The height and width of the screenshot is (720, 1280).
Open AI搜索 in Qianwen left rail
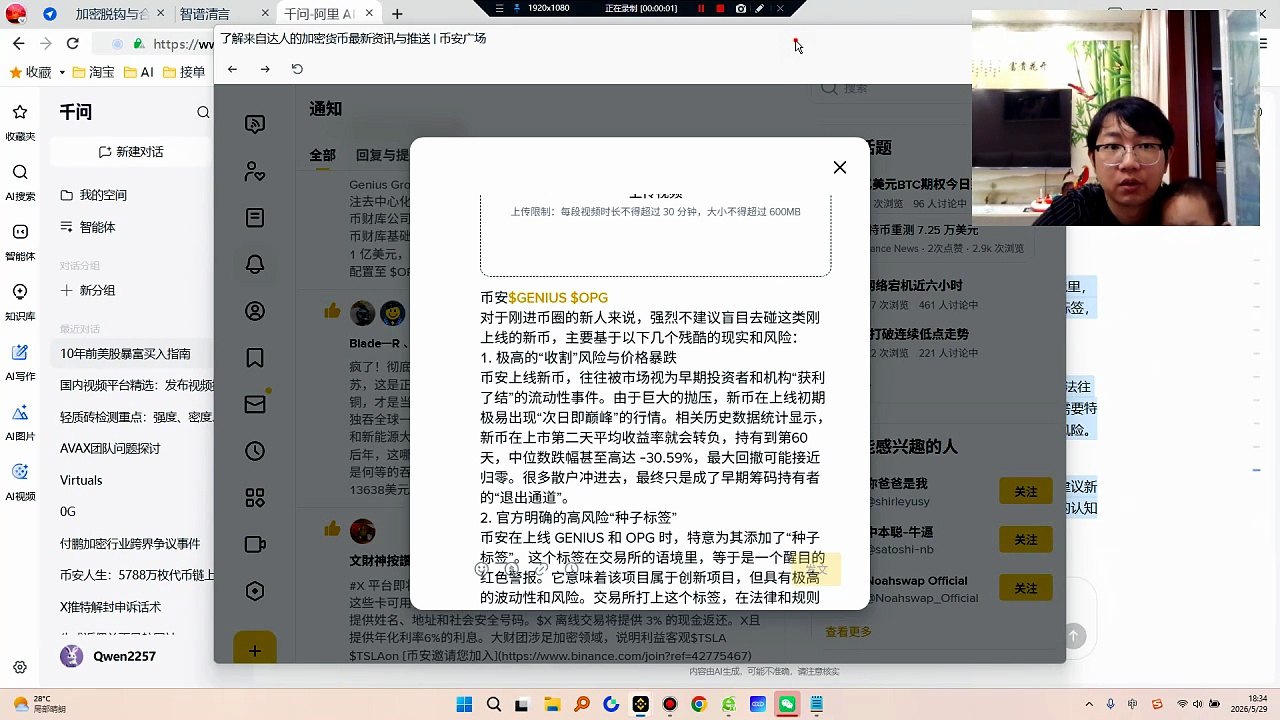(x=20, y=180)
